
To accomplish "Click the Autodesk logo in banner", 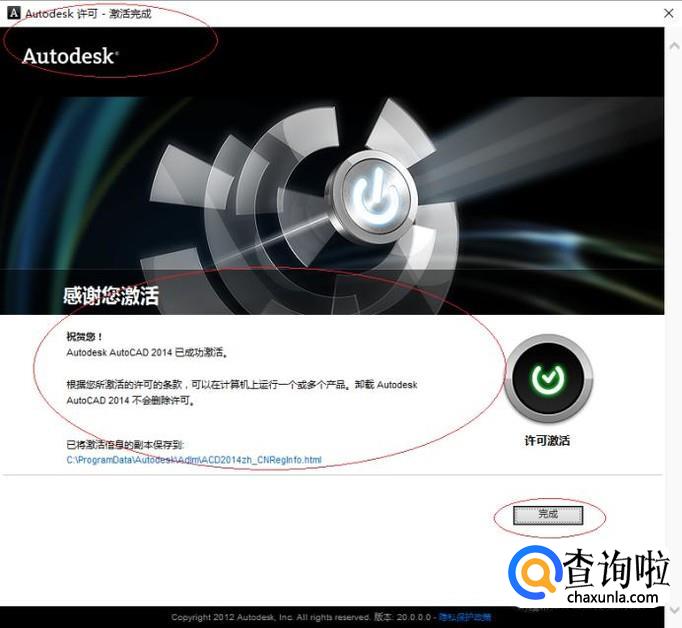I will tap(70, 56).
